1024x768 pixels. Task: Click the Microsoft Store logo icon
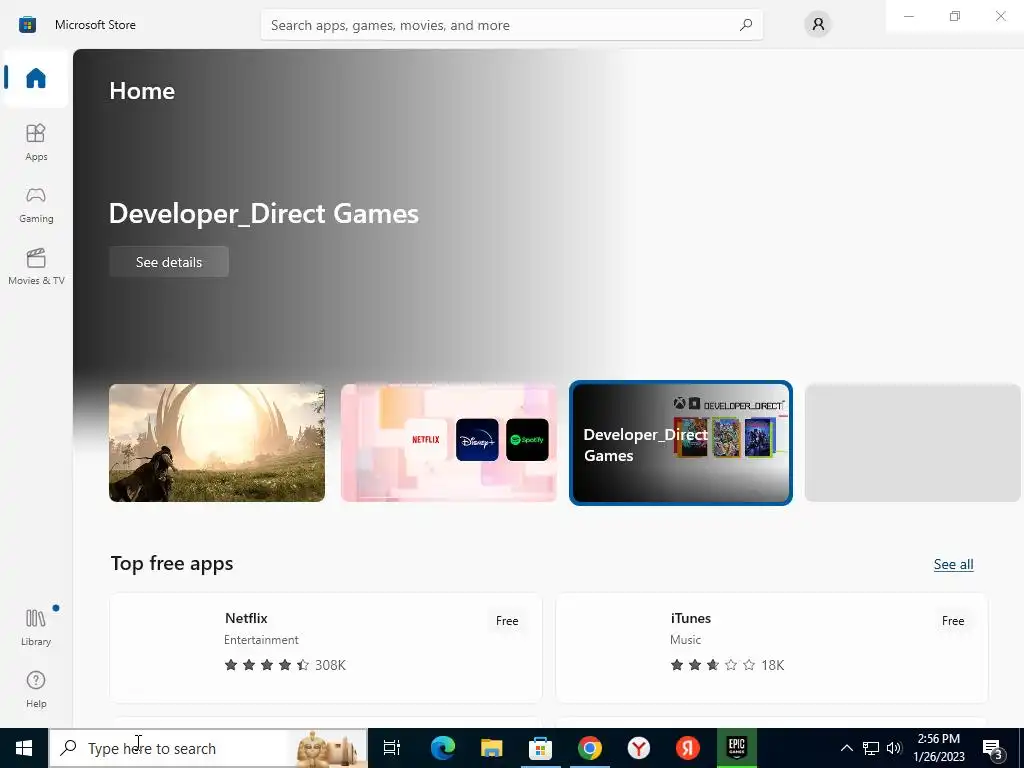27,25
